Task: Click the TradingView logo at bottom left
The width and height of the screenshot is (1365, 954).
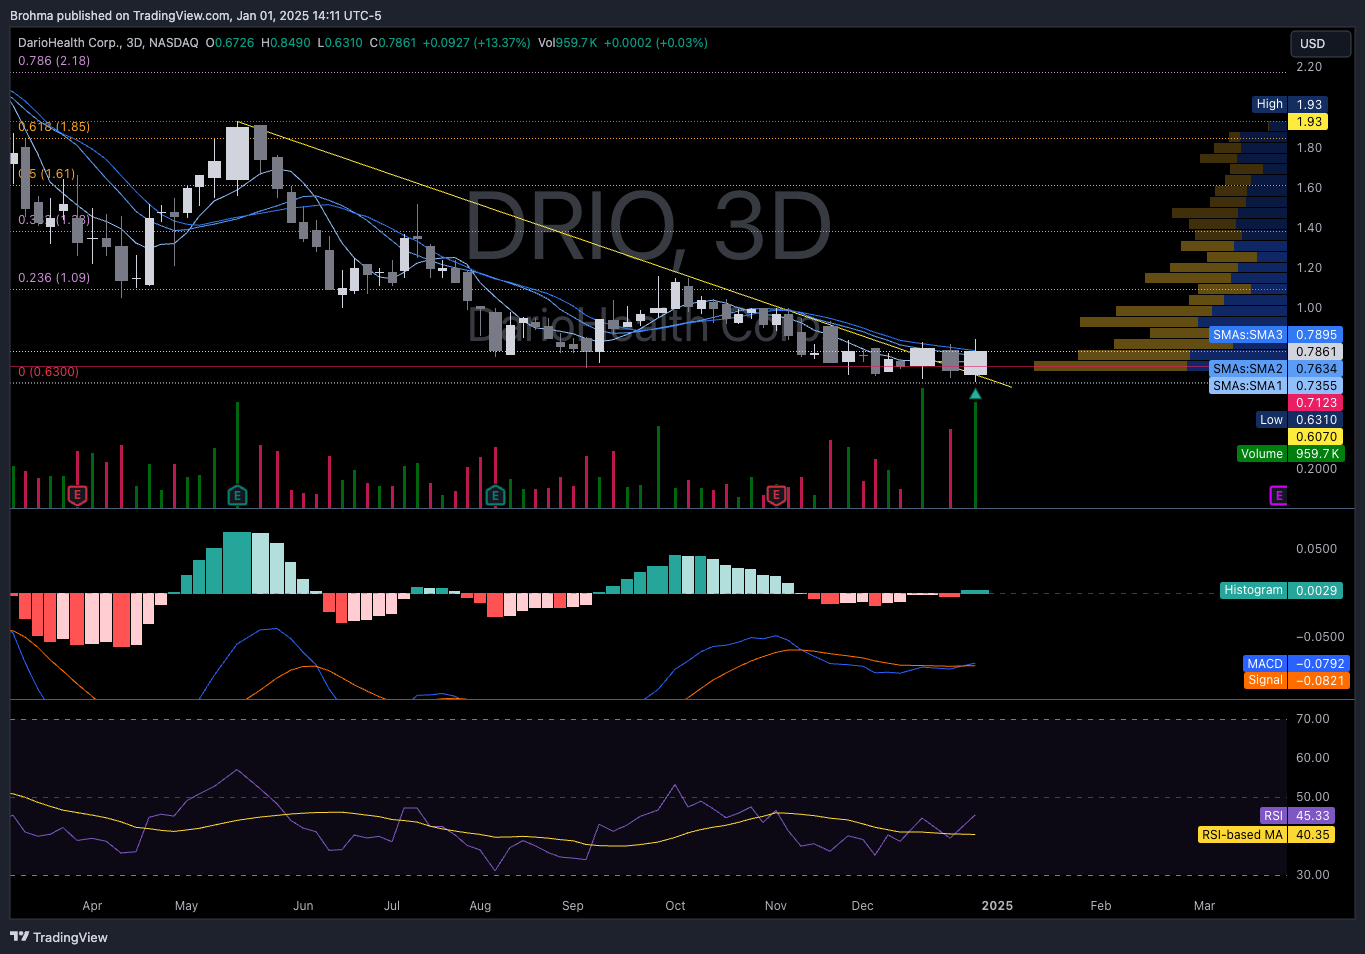Action: pyautogui.click(x=59, y=937)
